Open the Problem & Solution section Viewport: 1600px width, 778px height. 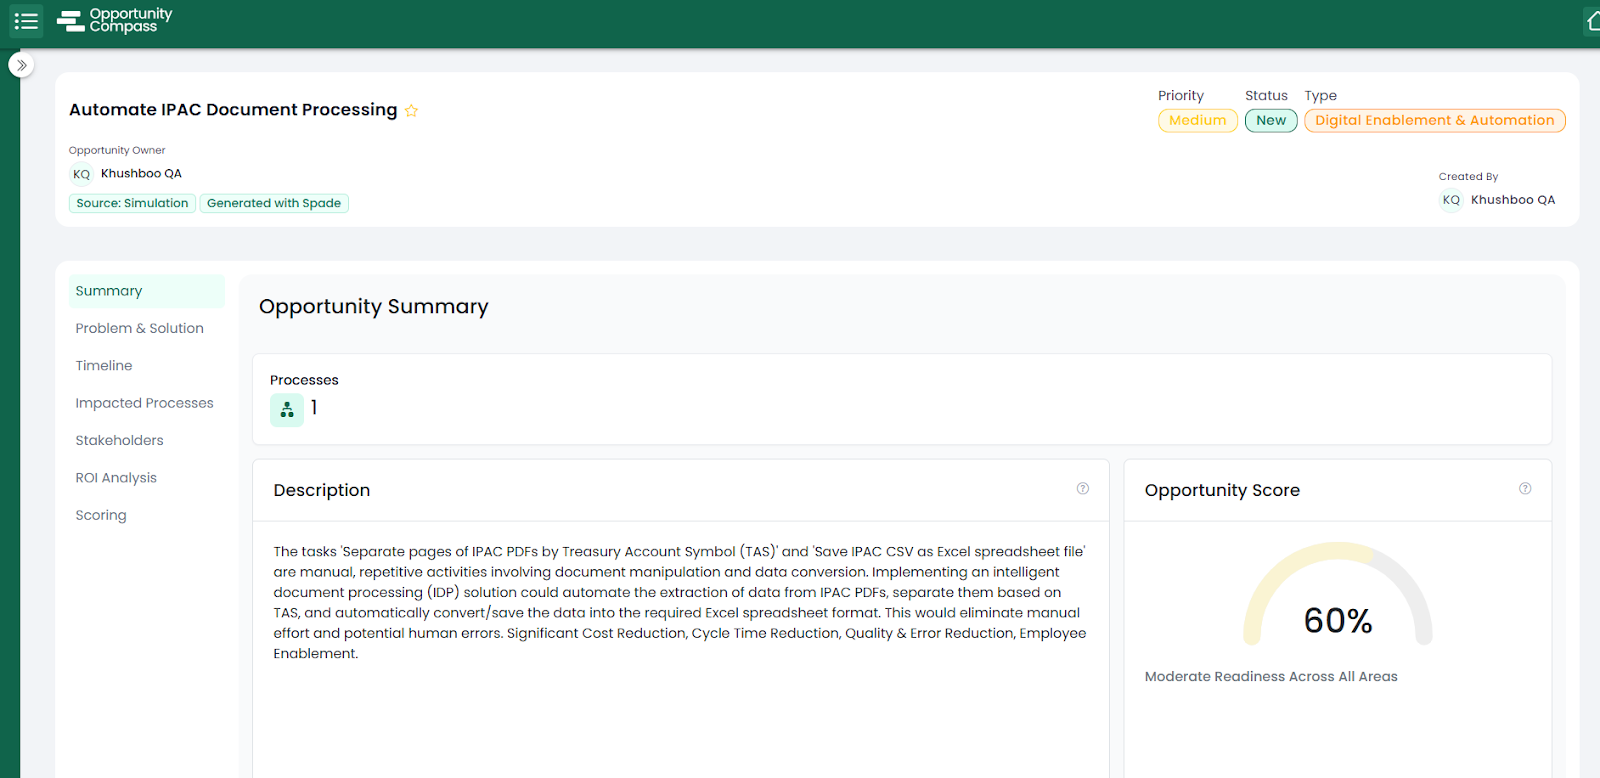(x=139, y=328)
